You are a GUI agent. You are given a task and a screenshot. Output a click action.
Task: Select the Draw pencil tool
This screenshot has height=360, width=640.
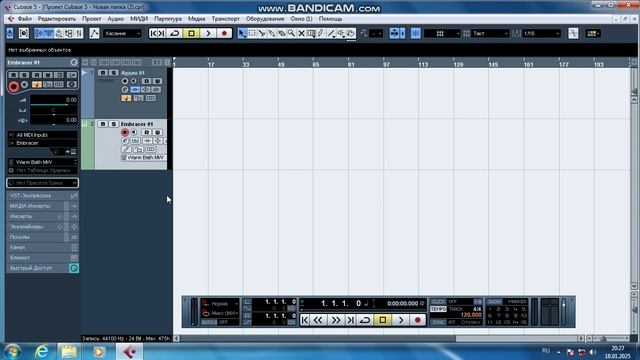point(321,33)
